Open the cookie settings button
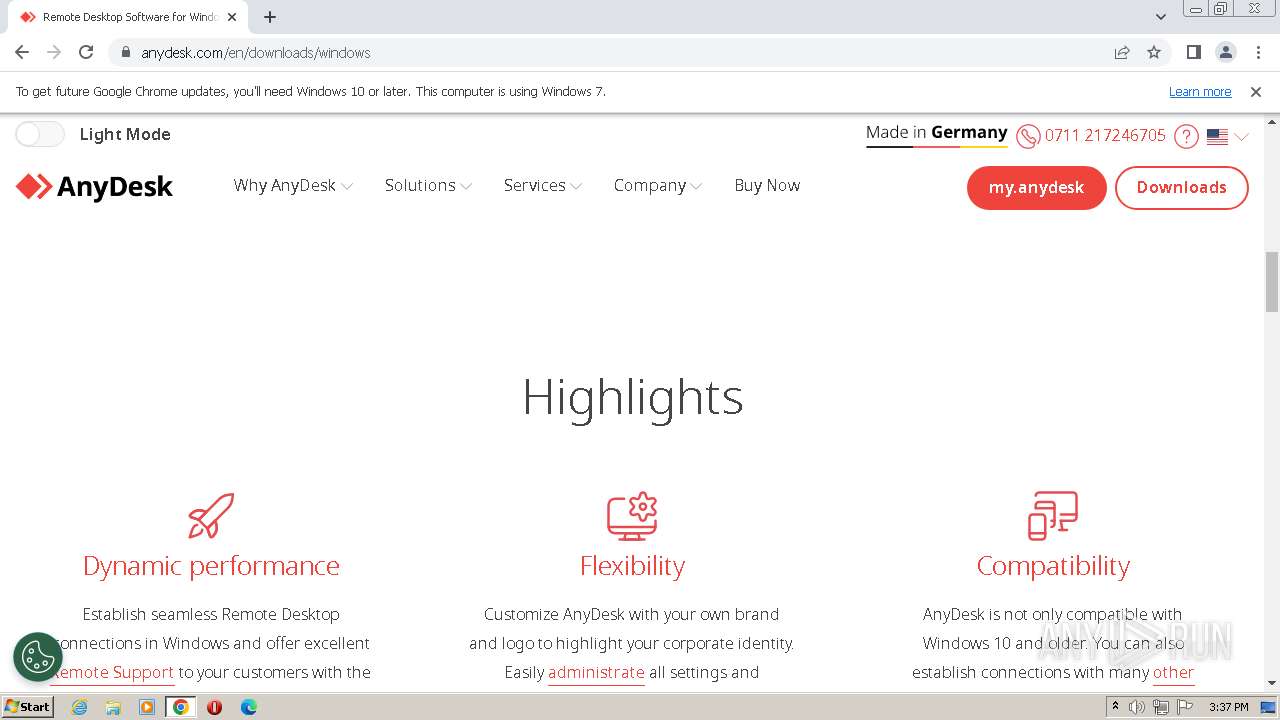The width and height of the screenshot is (1280, 720). 38,657
